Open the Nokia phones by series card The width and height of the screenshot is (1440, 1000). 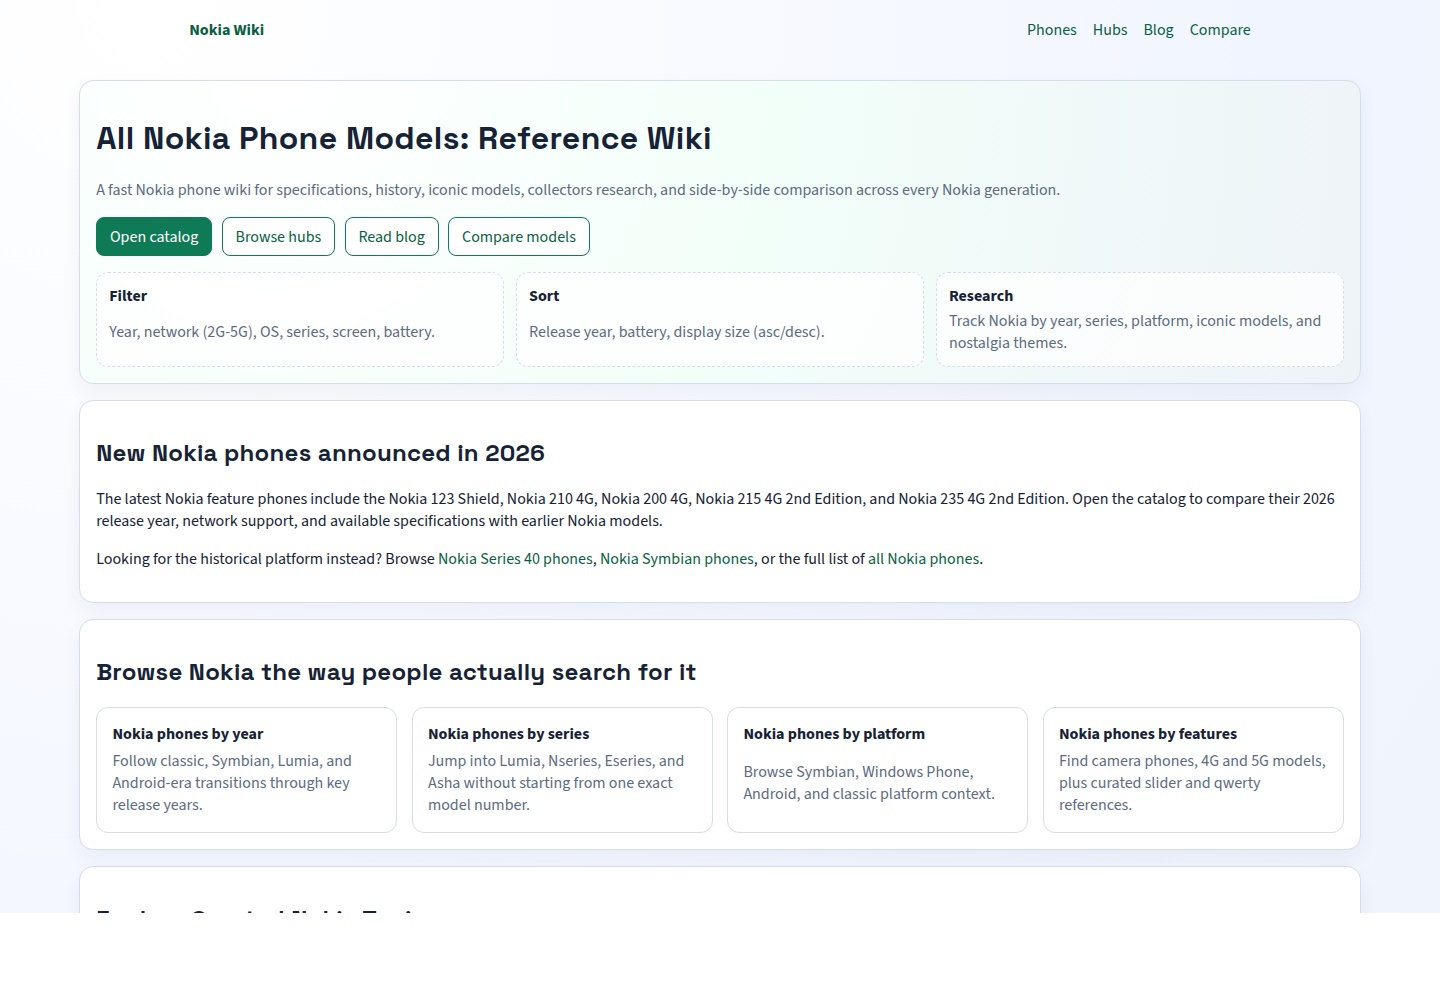click(x=562, y=770)
